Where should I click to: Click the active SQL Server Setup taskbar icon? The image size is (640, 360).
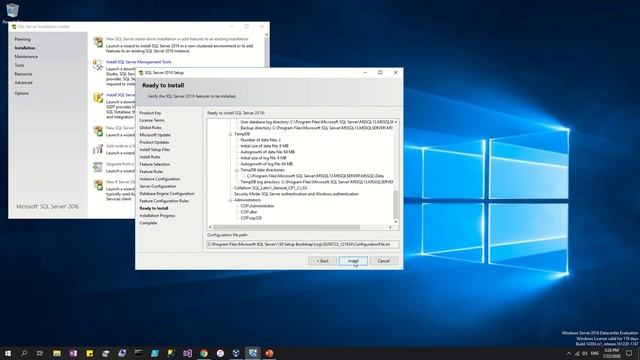(253, 353)
